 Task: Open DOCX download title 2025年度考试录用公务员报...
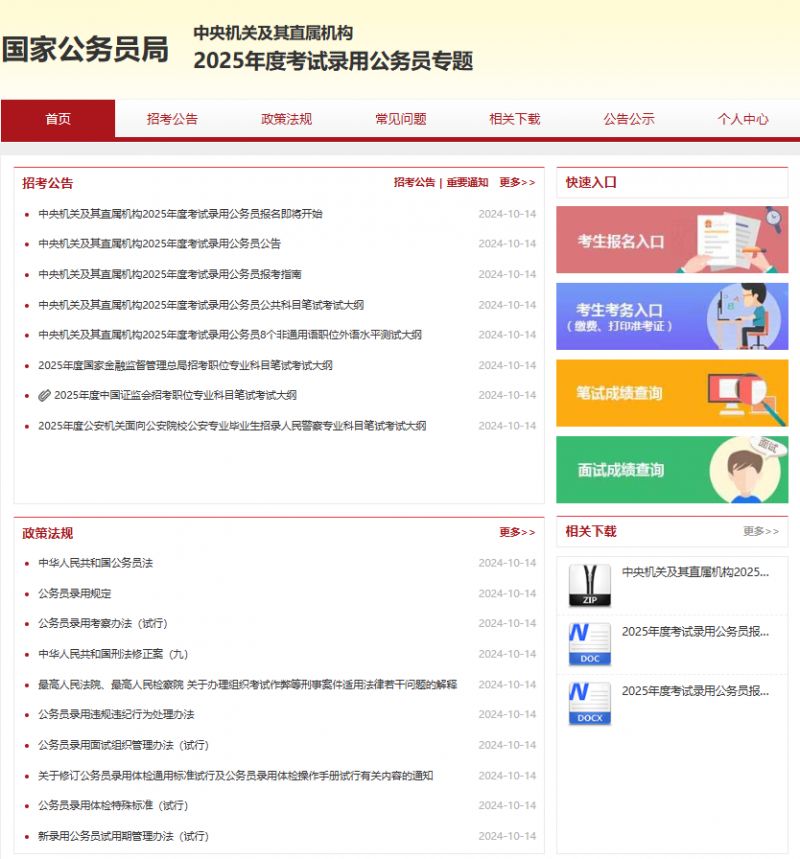(x=695, y=690)
